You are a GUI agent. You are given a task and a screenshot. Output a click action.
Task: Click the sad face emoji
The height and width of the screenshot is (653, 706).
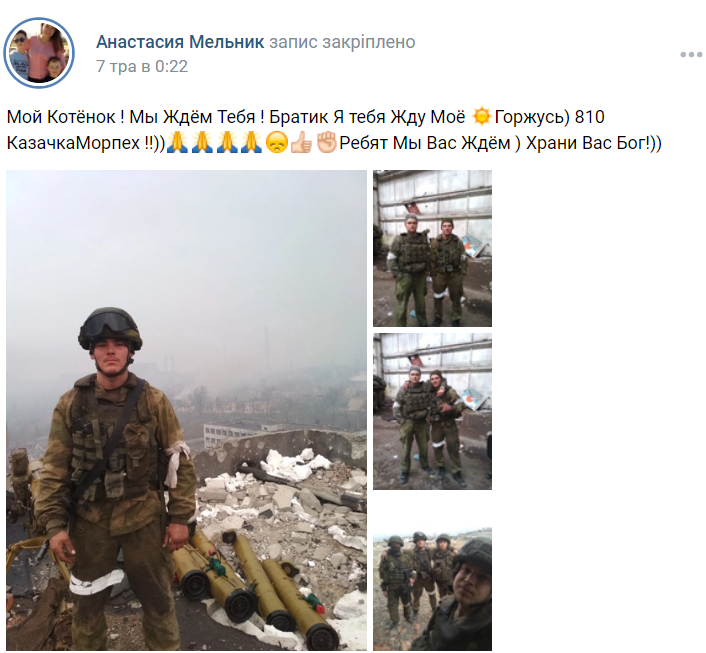276,143
